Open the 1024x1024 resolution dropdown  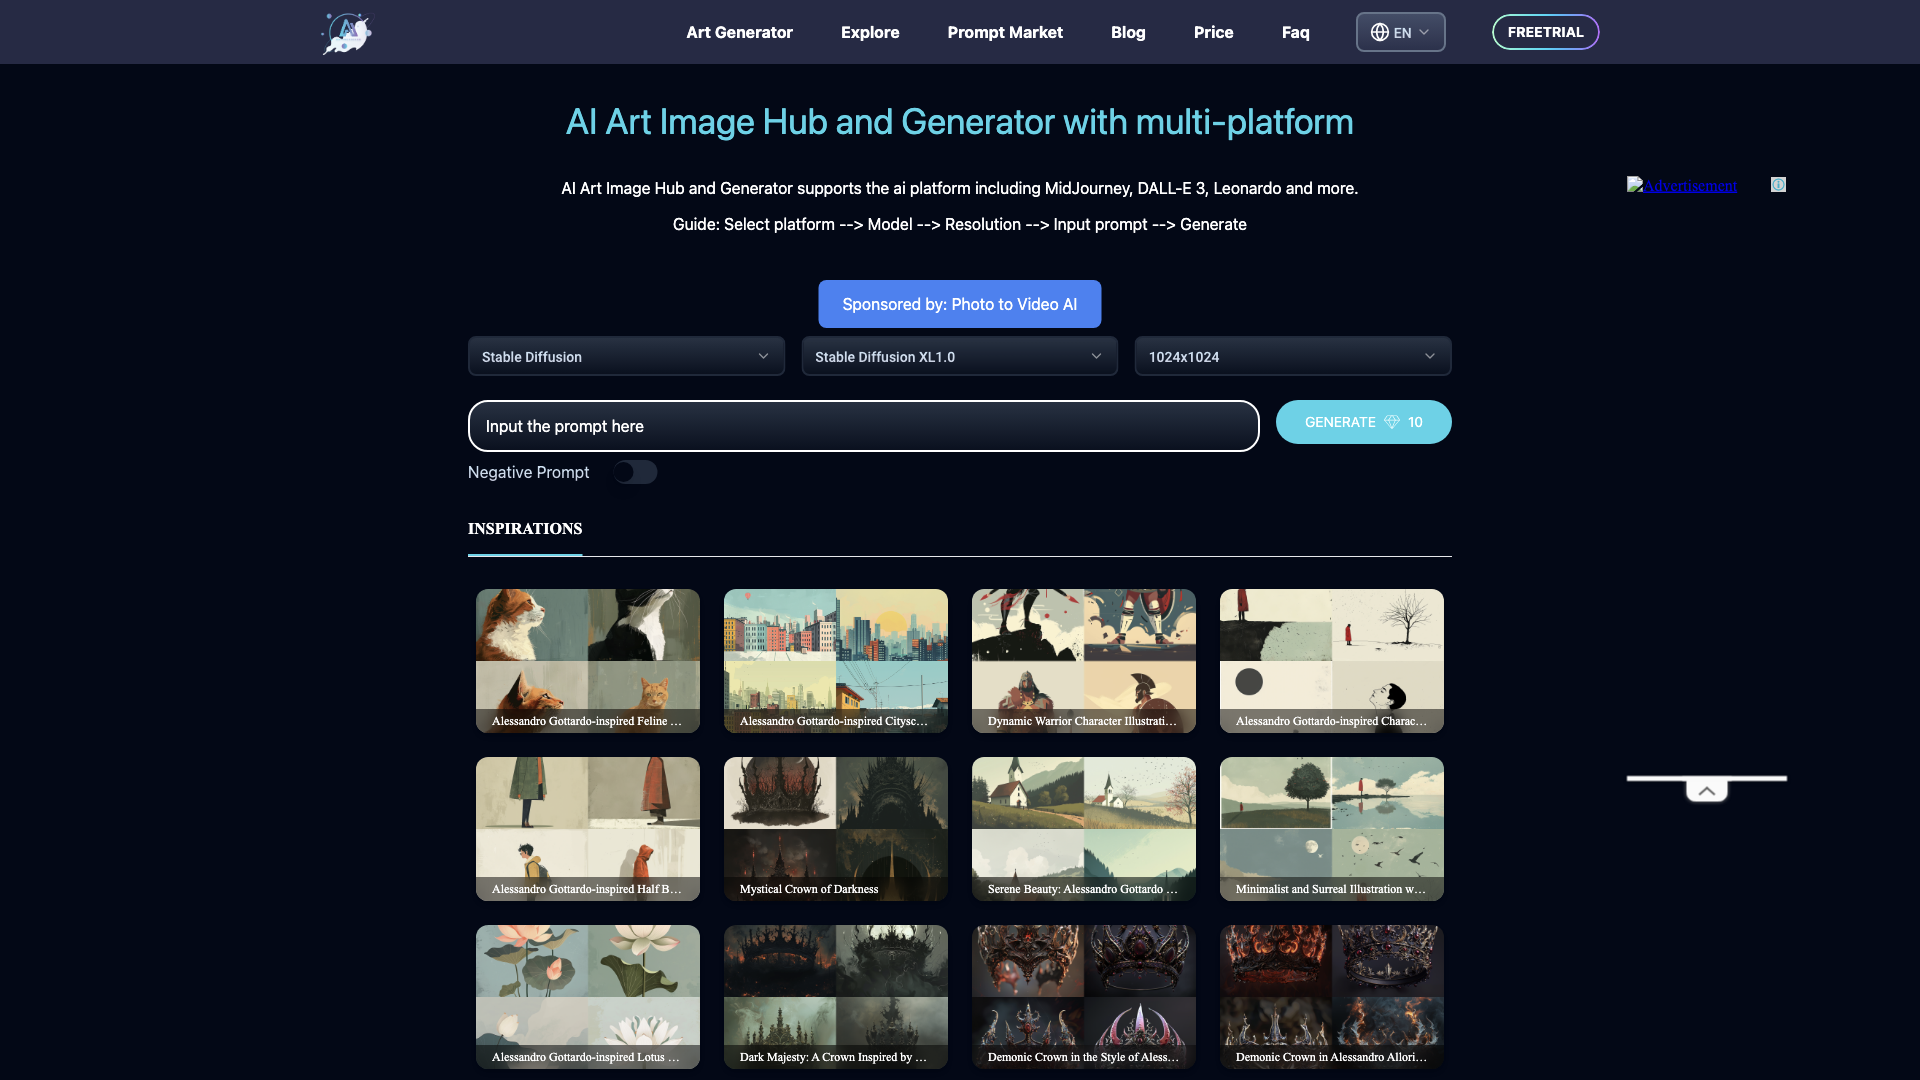point(1292,357)
